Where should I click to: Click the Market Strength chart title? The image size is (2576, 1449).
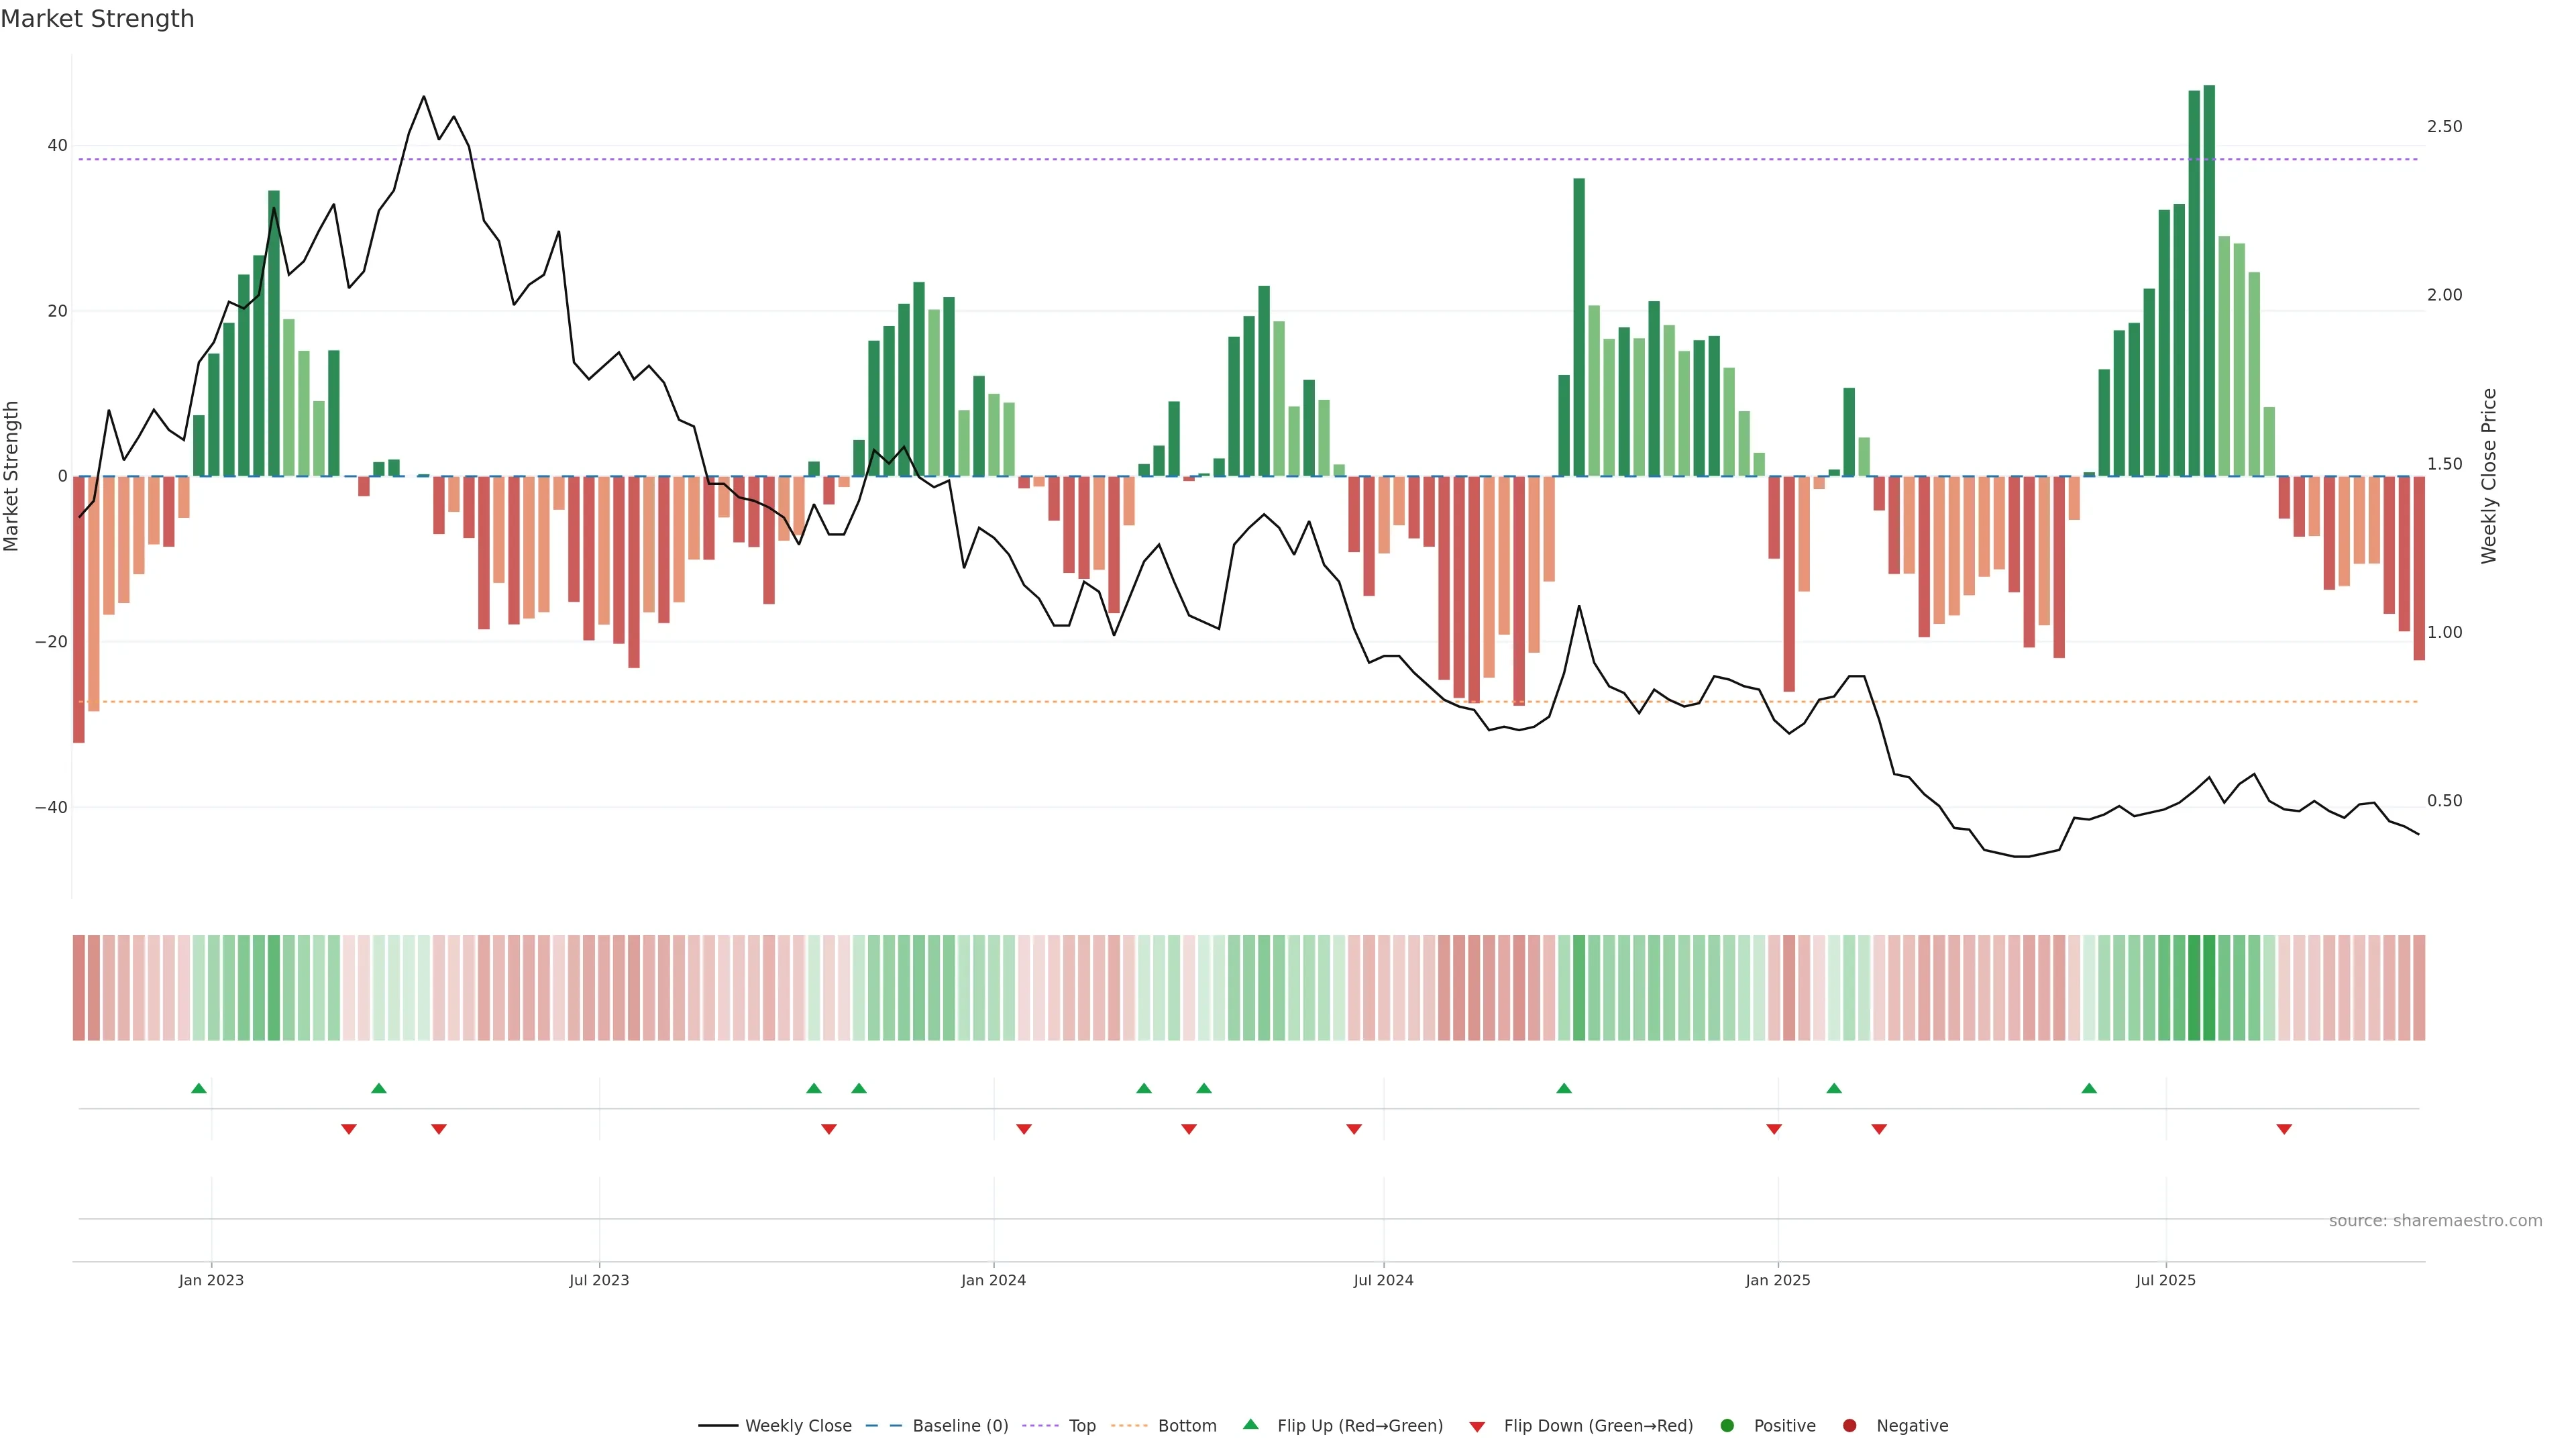point(97,19)
